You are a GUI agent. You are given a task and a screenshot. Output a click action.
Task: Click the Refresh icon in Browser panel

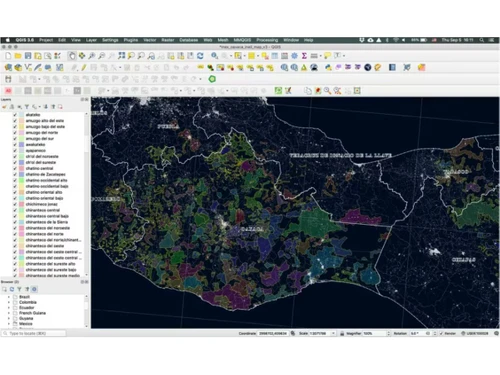pos(12,289)
